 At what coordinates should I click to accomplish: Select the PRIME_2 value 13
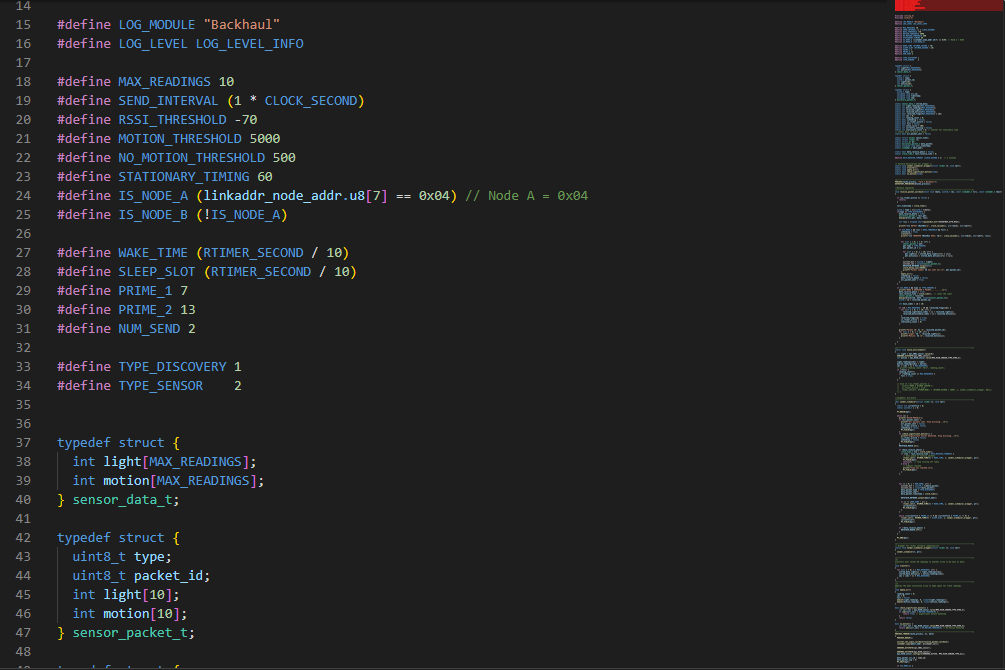point(188,309)
